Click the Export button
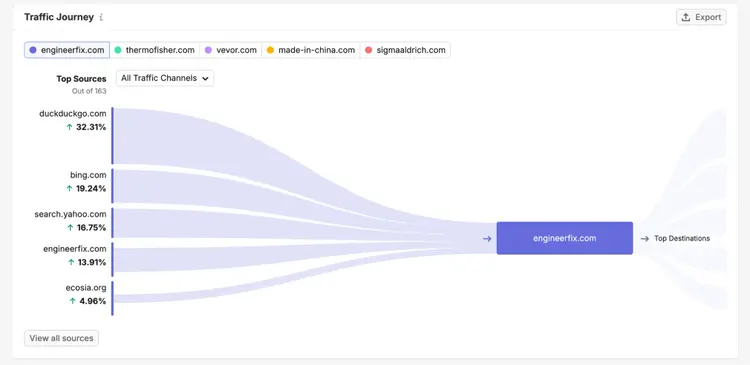 click(701, 17)
